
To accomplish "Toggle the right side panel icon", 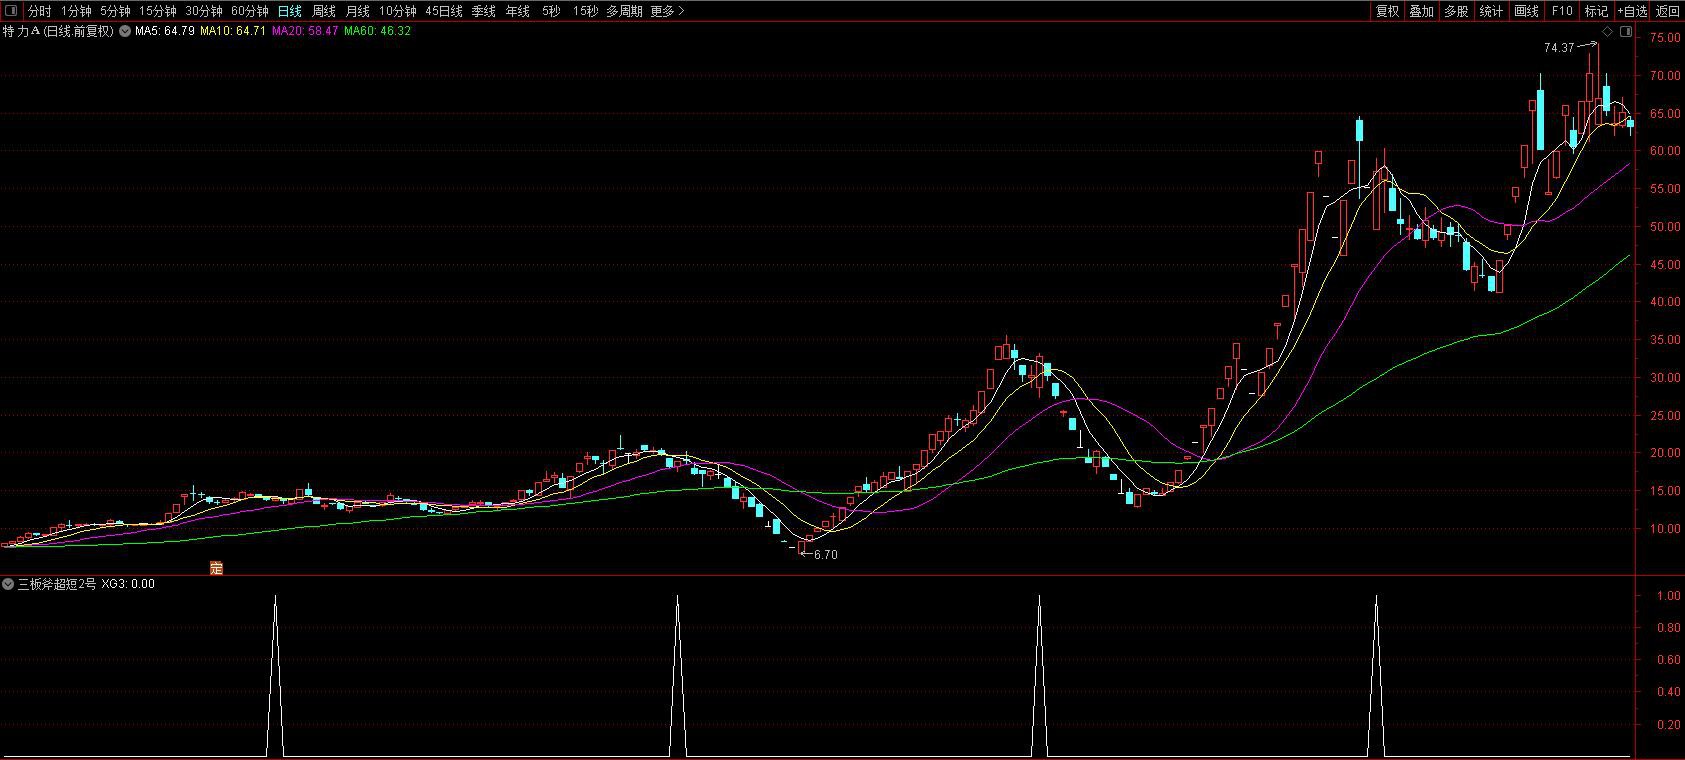I will [x=1626, y=32].
